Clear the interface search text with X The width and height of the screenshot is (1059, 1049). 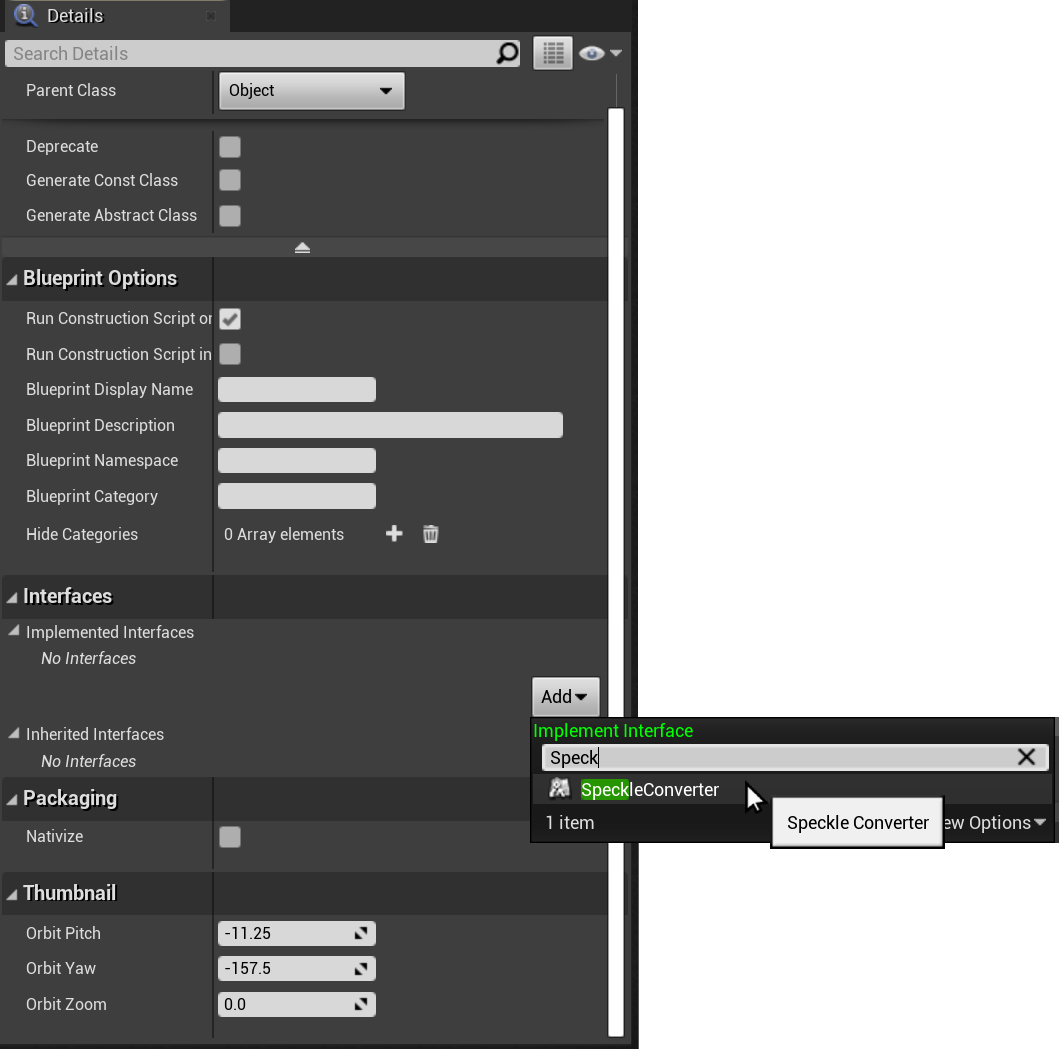[x=1026, y=757]
